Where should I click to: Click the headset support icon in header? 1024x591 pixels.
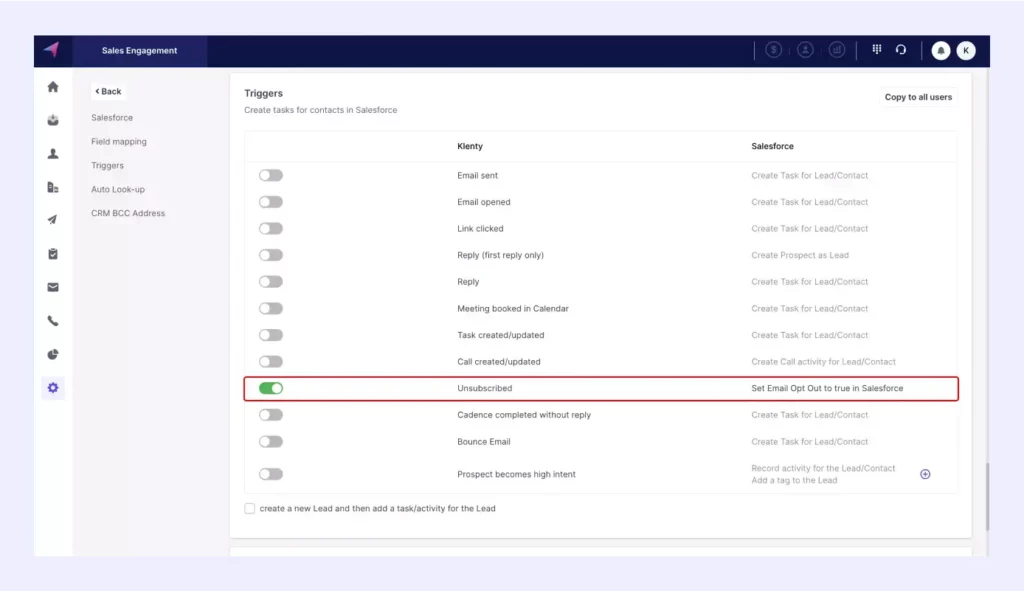tap(901, 50)
